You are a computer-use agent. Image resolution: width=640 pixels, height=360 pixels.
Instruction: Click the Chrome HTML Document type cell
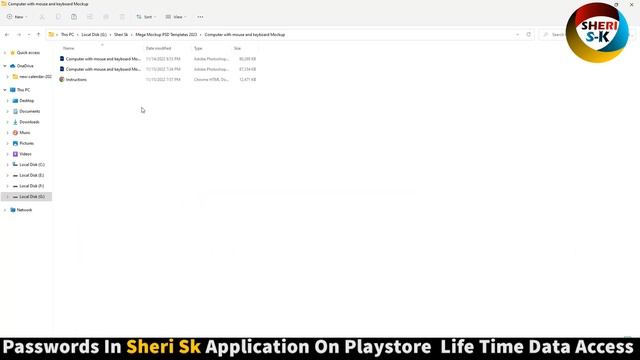coord(211,80)
